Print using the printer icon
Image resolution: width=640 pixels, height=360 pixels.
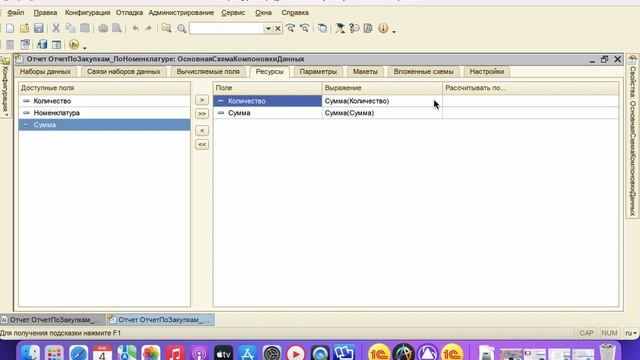(x=103, y=28)
